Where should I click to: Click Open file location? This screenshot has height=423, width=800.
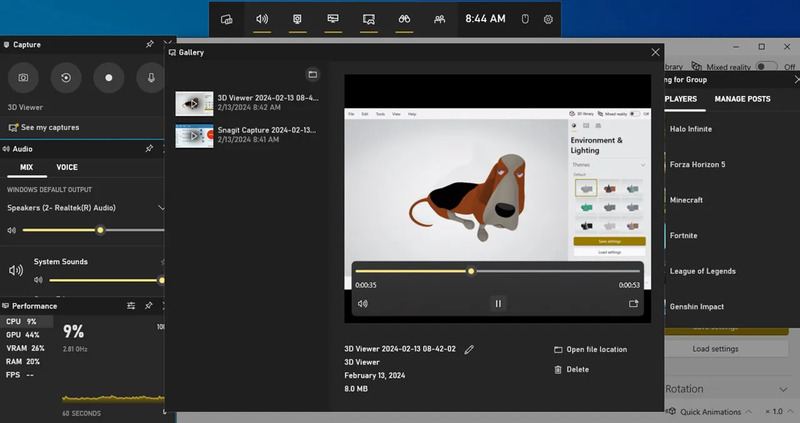(596, 349)
